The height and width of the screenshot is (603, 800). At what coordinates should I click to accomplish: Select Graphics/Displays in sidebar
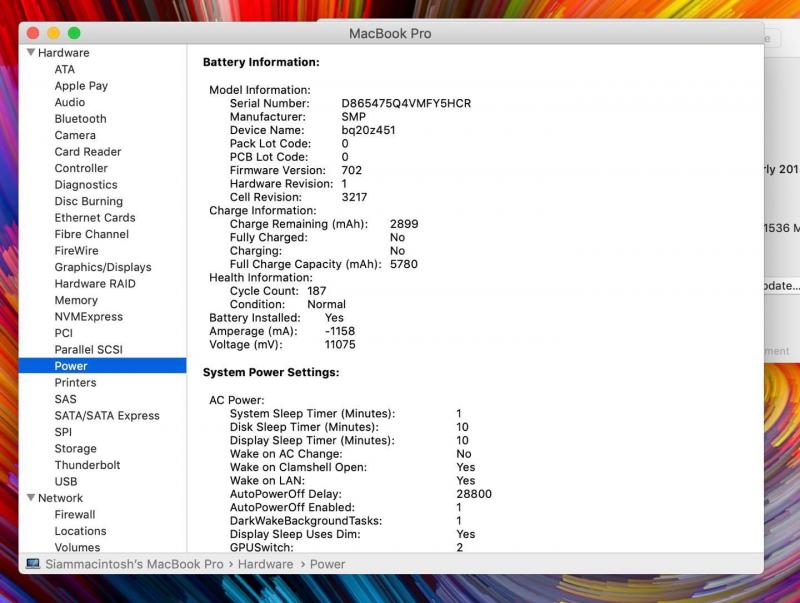(x=103, y=267)
